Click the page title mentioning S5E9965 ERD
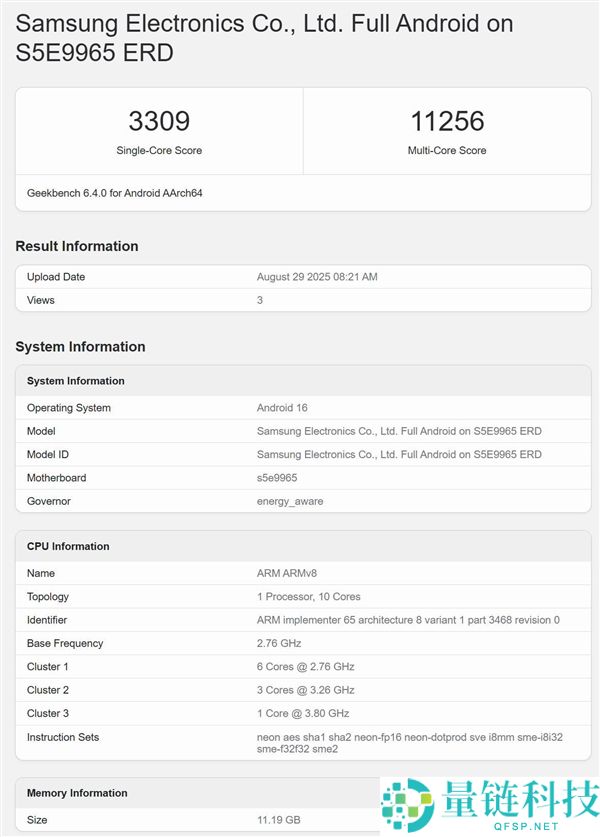Image resolution: width=600 pixels, height=837 pixels. point(265,37)
